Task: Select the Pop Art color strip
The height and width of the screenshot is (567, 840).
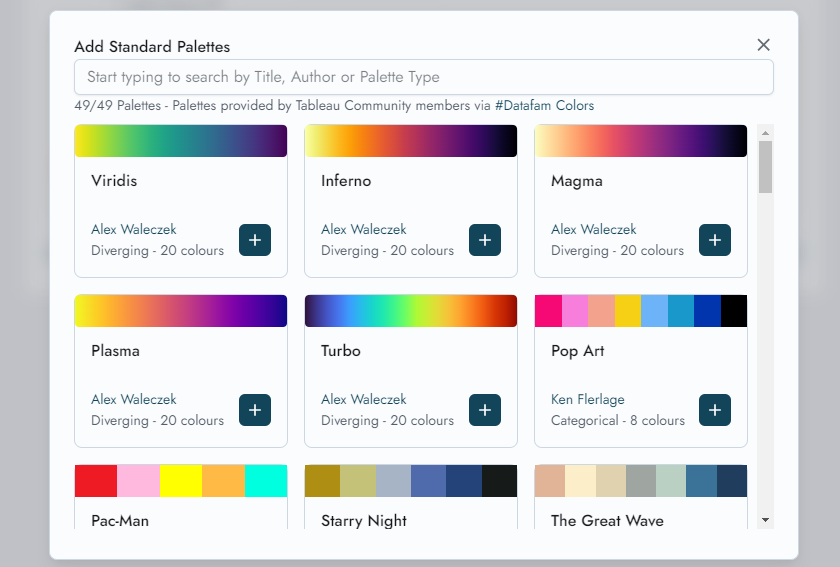Action: coord(641,311)
